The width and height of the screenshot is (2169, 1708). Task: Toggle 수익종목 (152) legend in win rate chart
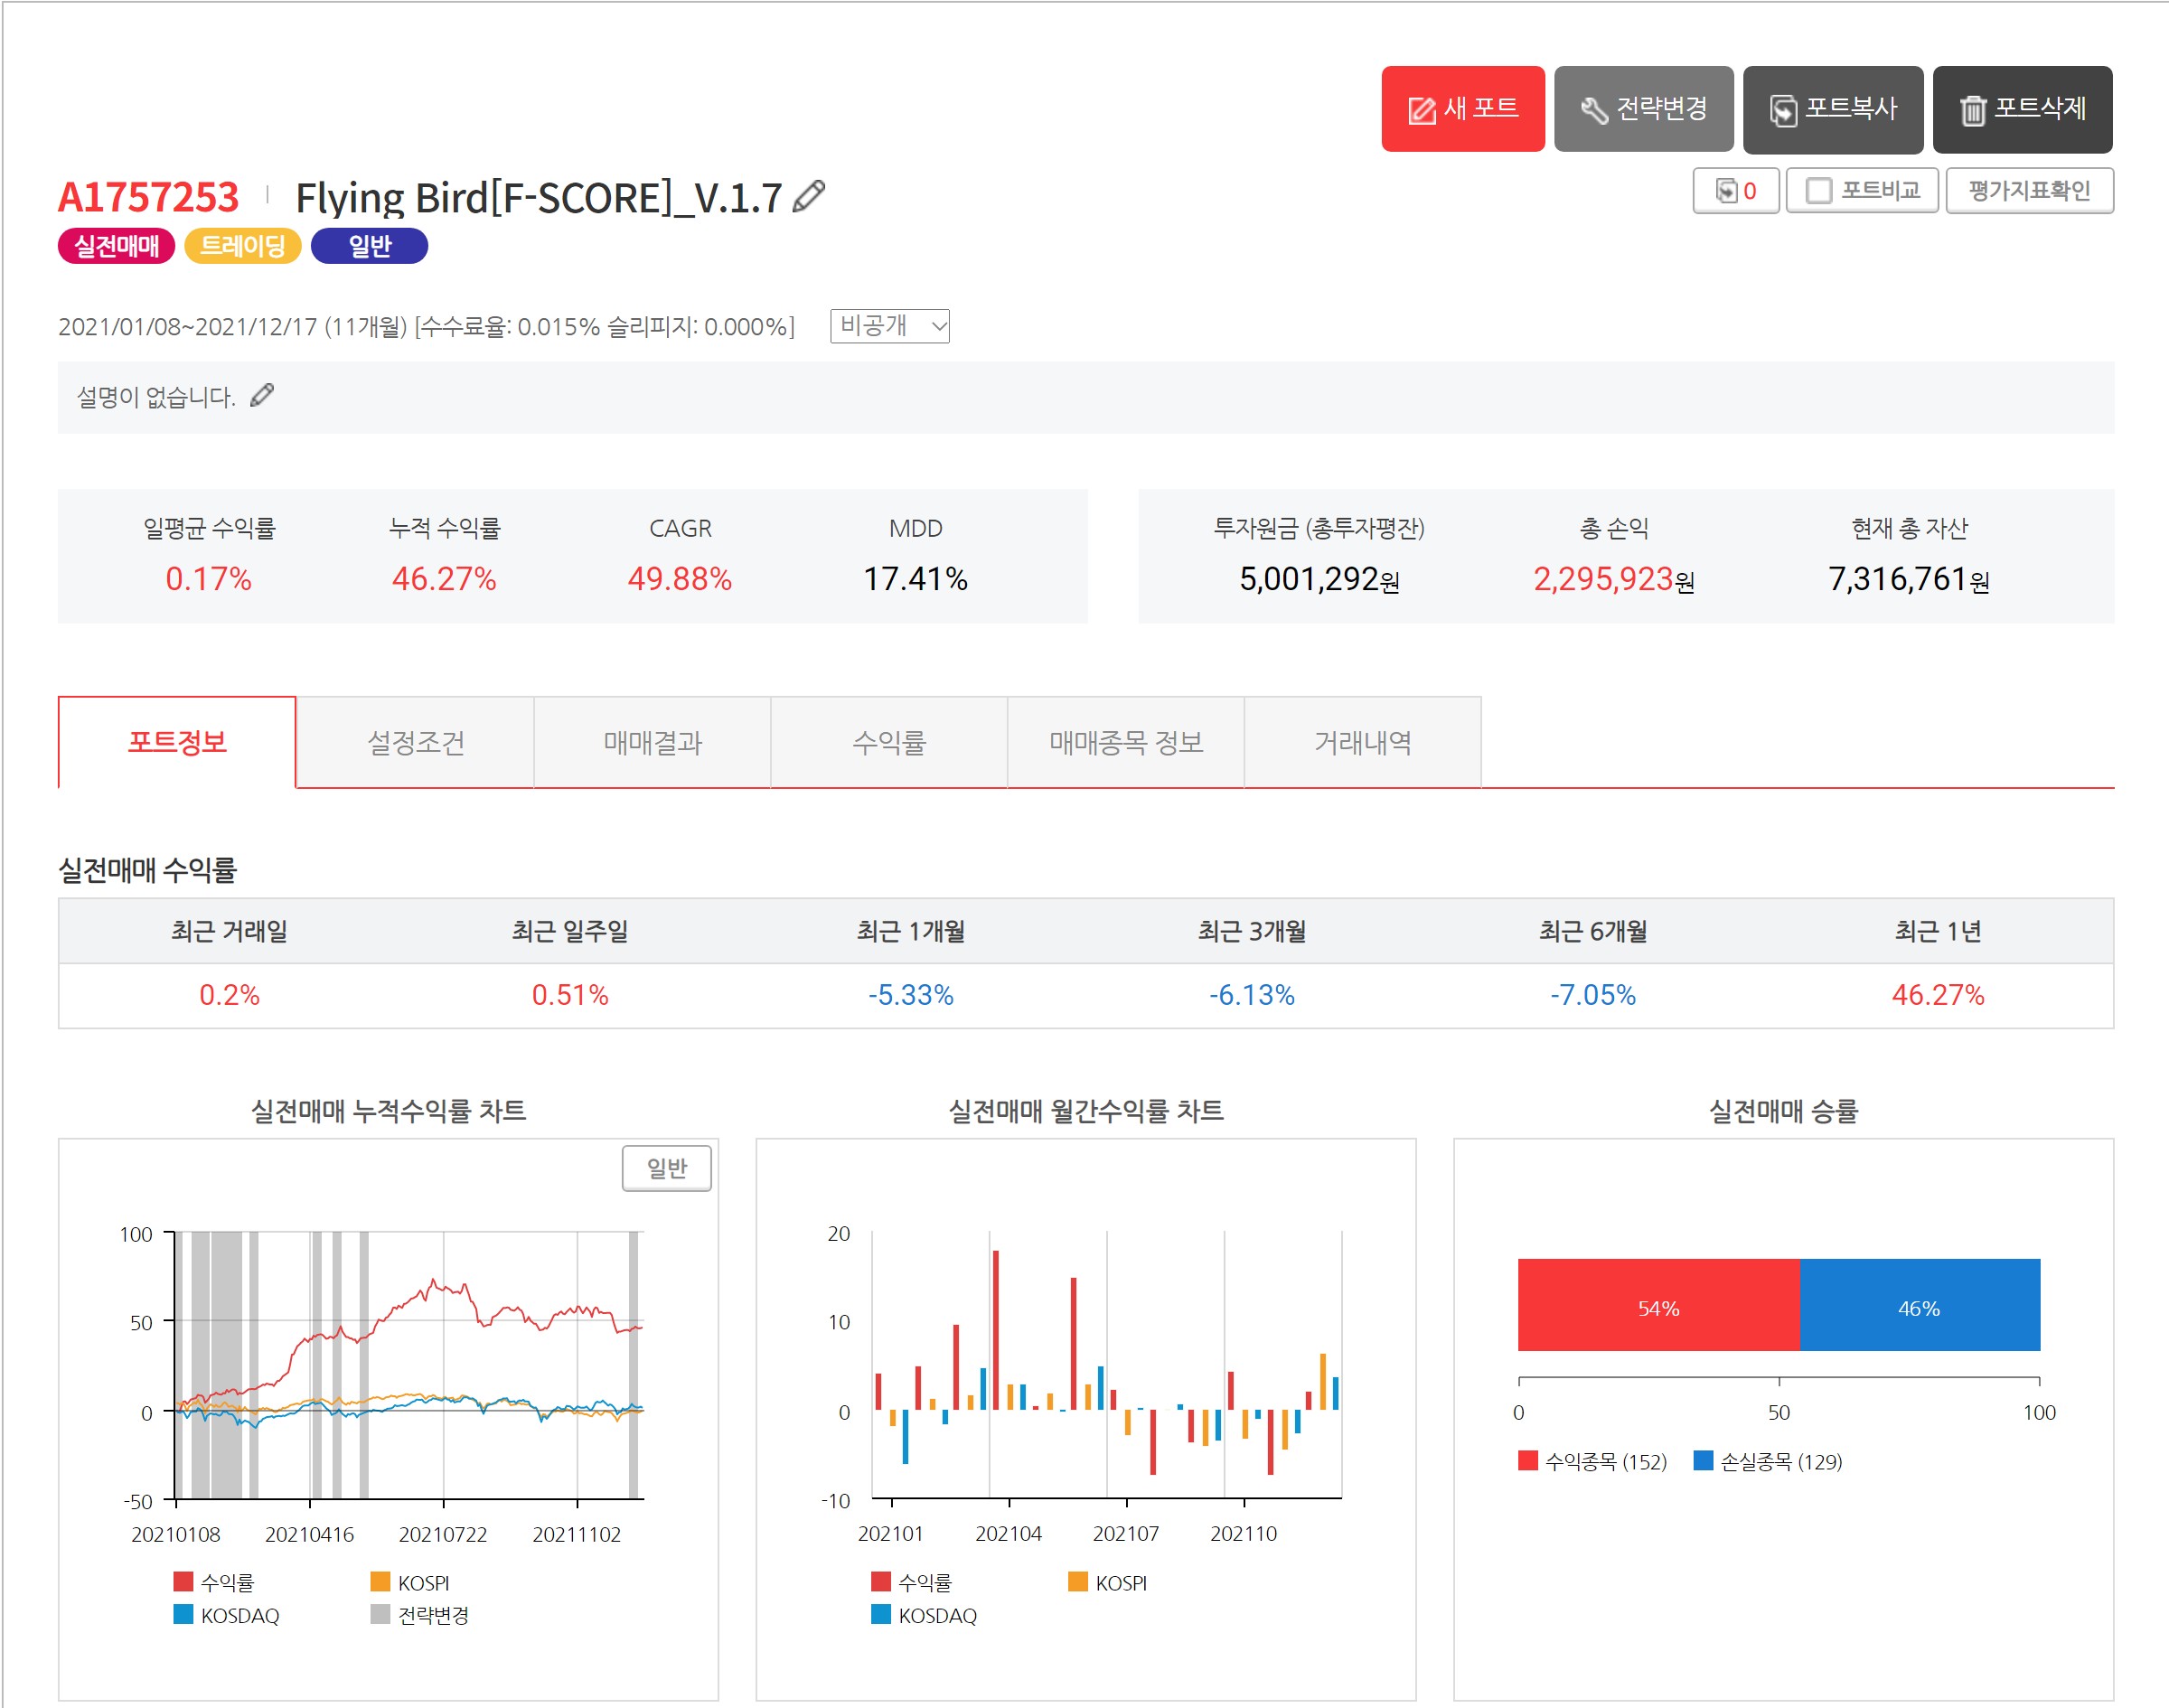[1592, 1461]
